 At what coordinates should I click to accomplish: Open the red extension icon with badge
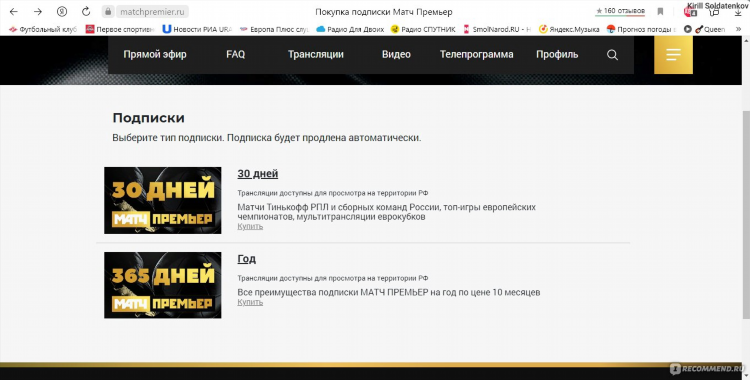point(690,11)
